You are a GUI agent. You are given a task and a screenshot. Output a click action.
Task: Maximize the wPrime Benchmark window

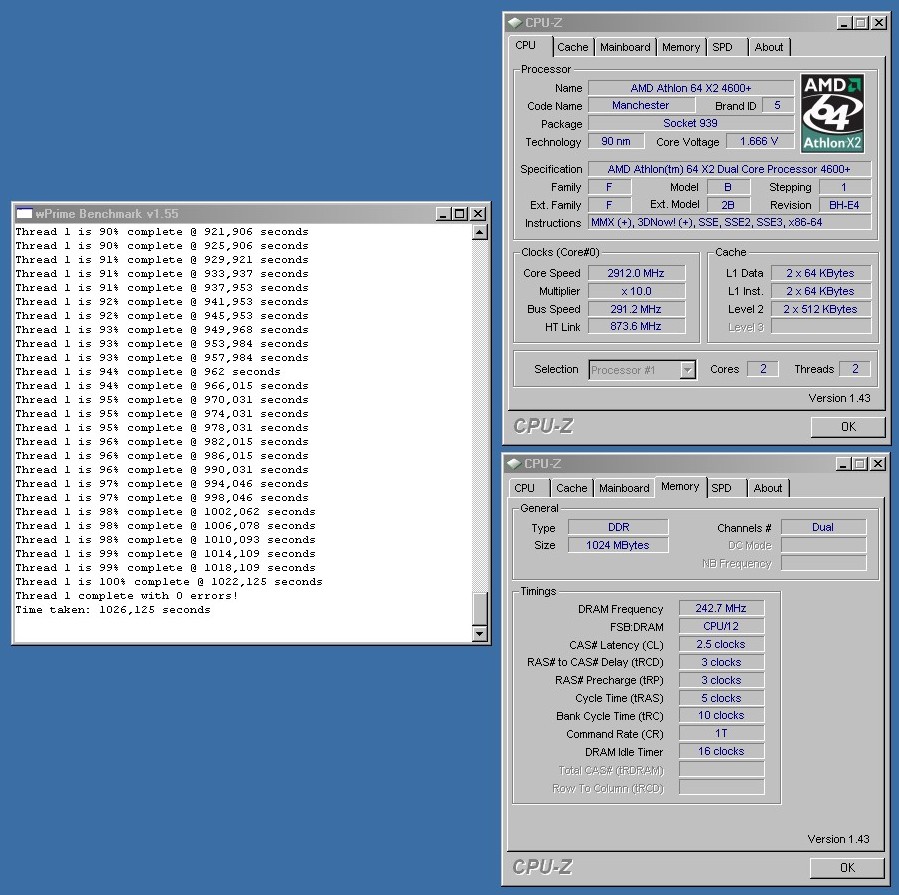pos(460,214)
